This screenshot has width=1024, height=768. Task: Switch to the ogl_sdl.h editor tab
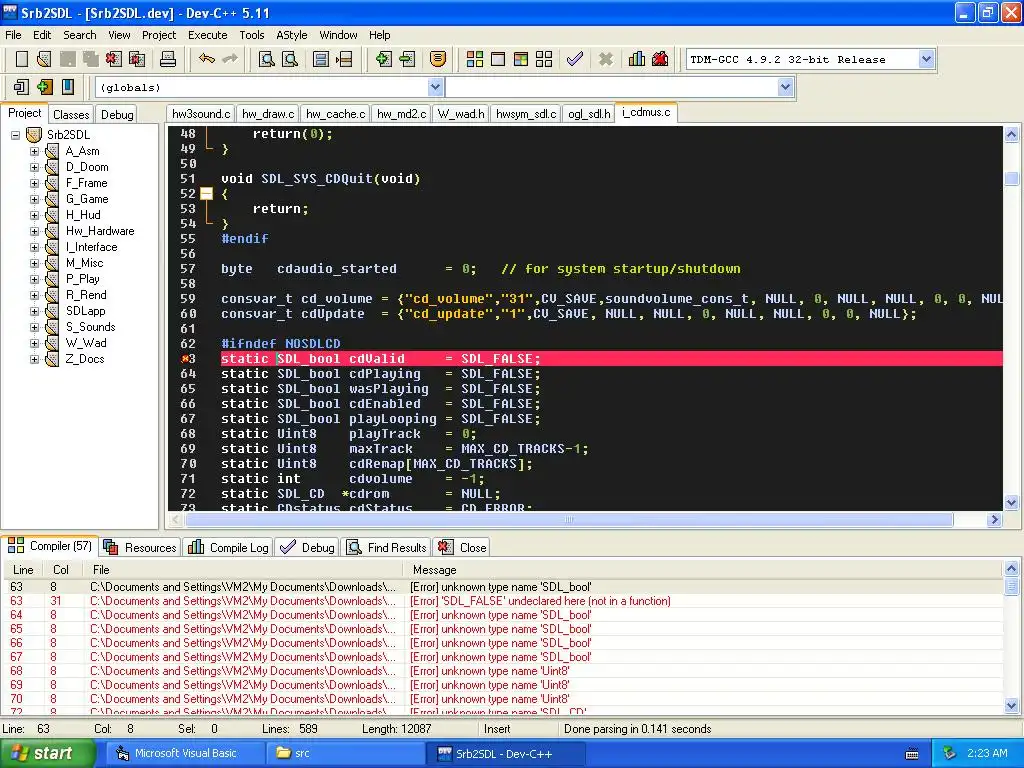coord(589,114)
